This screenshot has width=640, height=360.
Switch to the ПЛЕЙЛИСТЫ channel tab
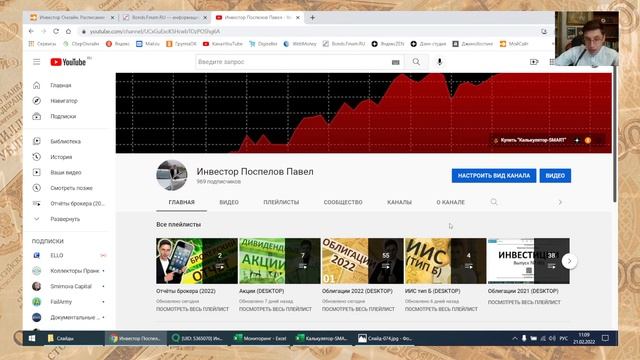coord(281,202)
